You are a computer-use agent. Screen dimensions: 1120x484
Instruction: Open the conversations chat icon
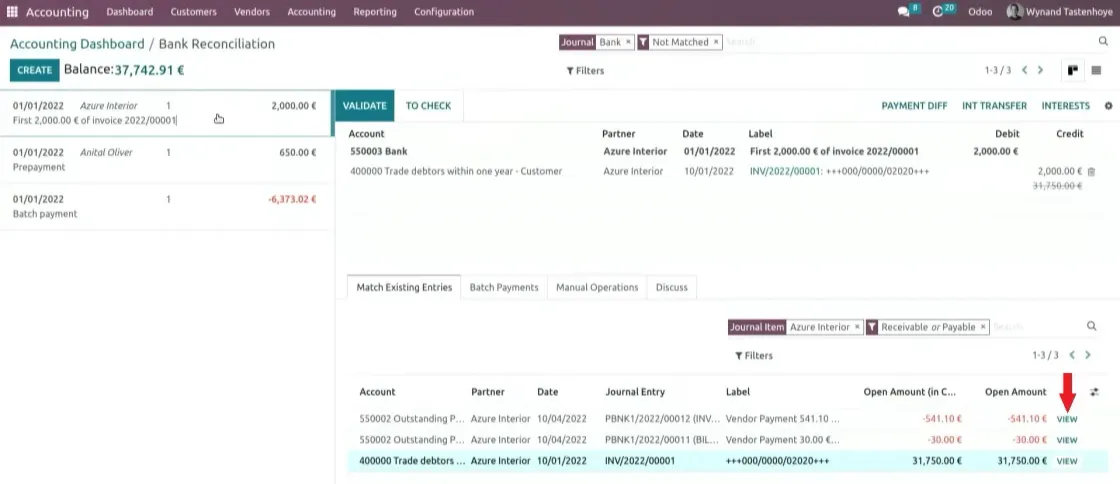[x=904, y=12]
